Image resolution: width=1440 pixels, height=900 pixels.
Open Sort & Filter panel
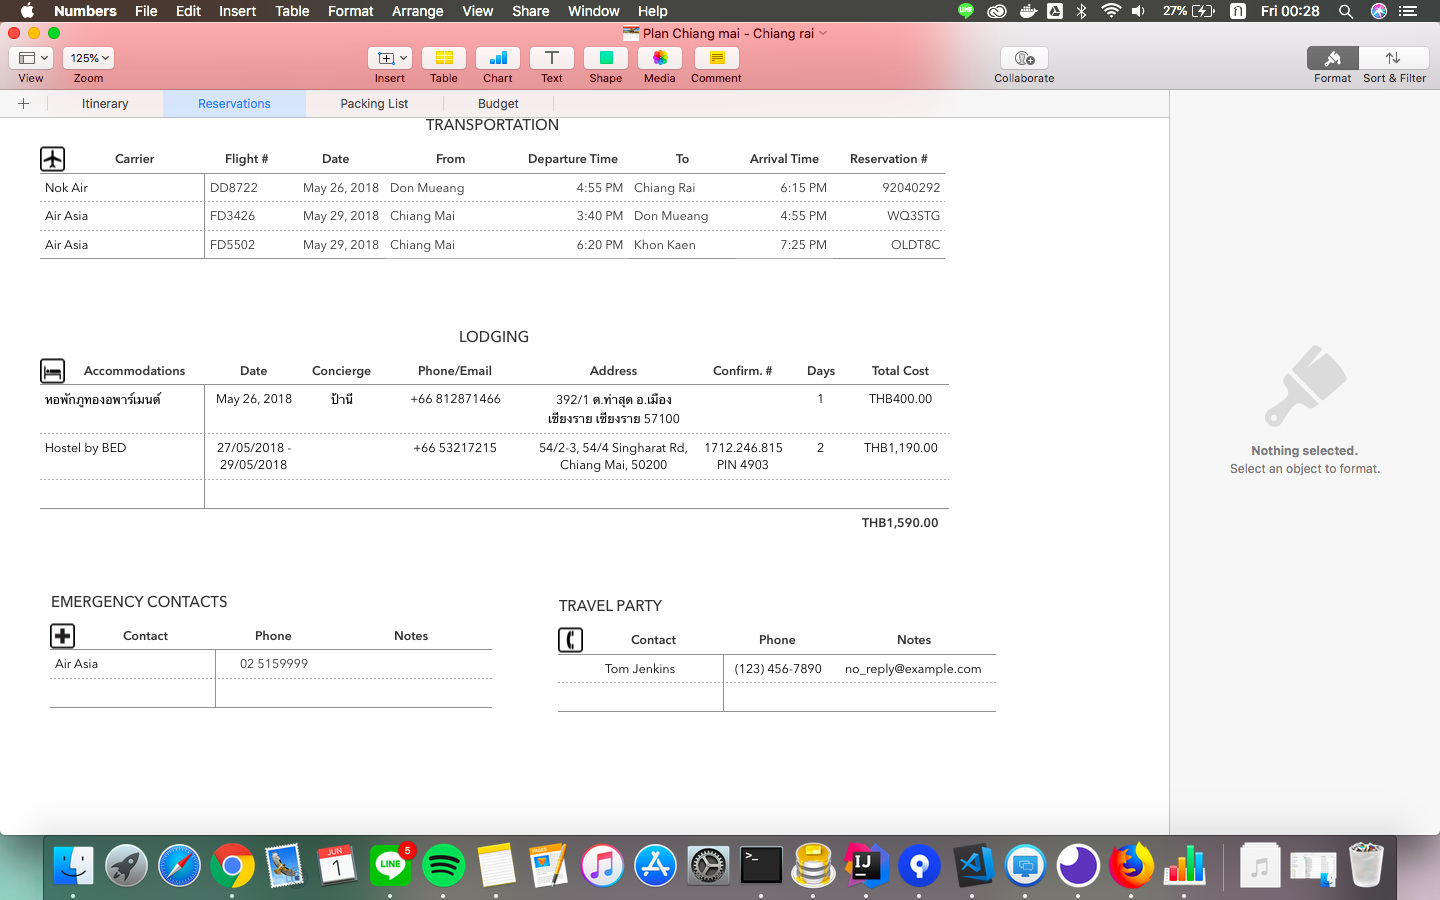[x=1393, y=58]
